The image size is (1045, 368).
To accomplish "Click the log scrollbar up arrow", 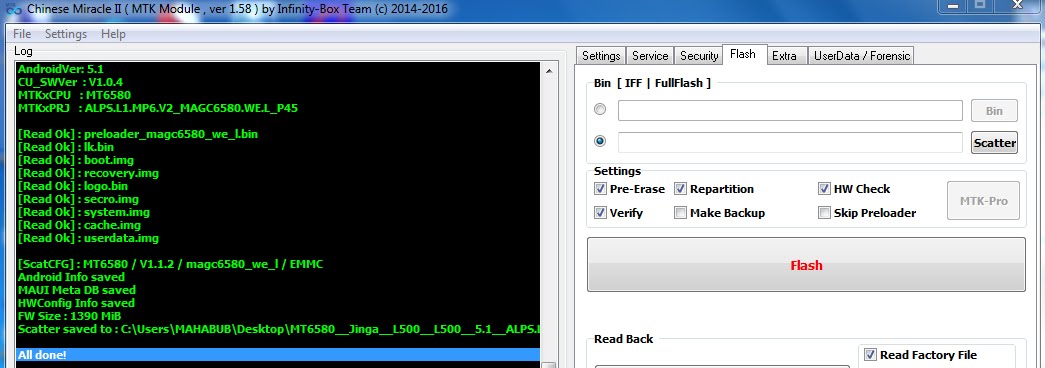I will click(x=549, y=71).
